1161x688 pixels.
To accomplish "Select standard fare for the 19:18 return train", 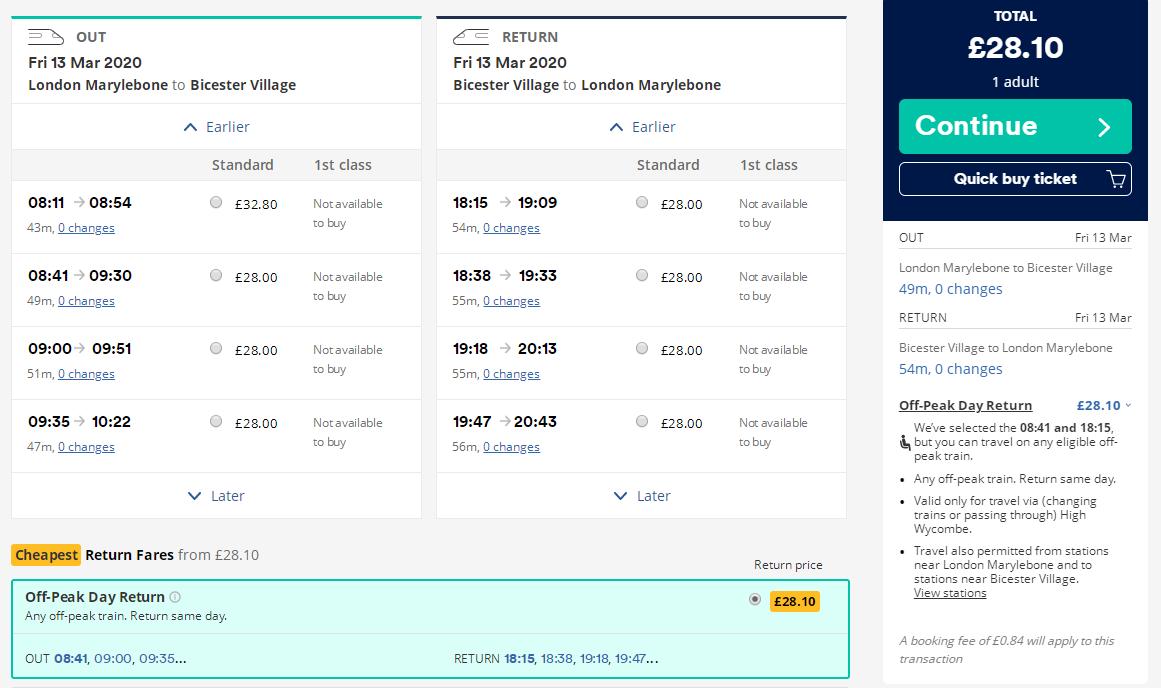I will coord(642,348).
